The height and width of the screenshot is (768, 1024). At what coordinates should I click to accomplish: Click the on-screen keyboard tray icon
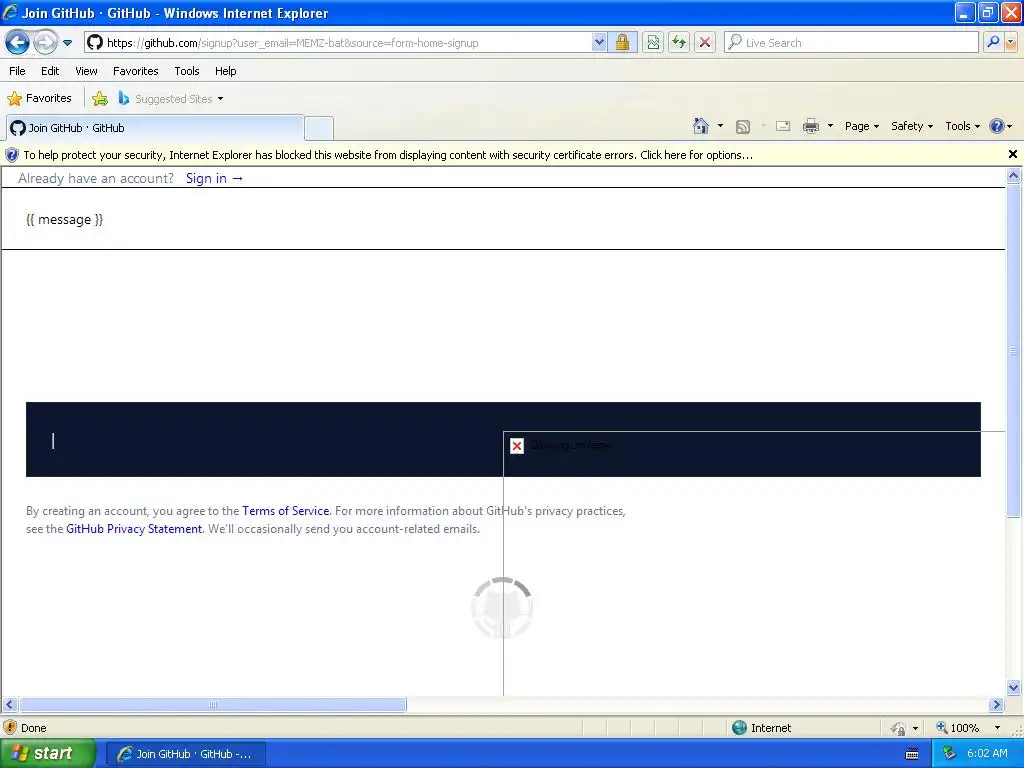912,754
